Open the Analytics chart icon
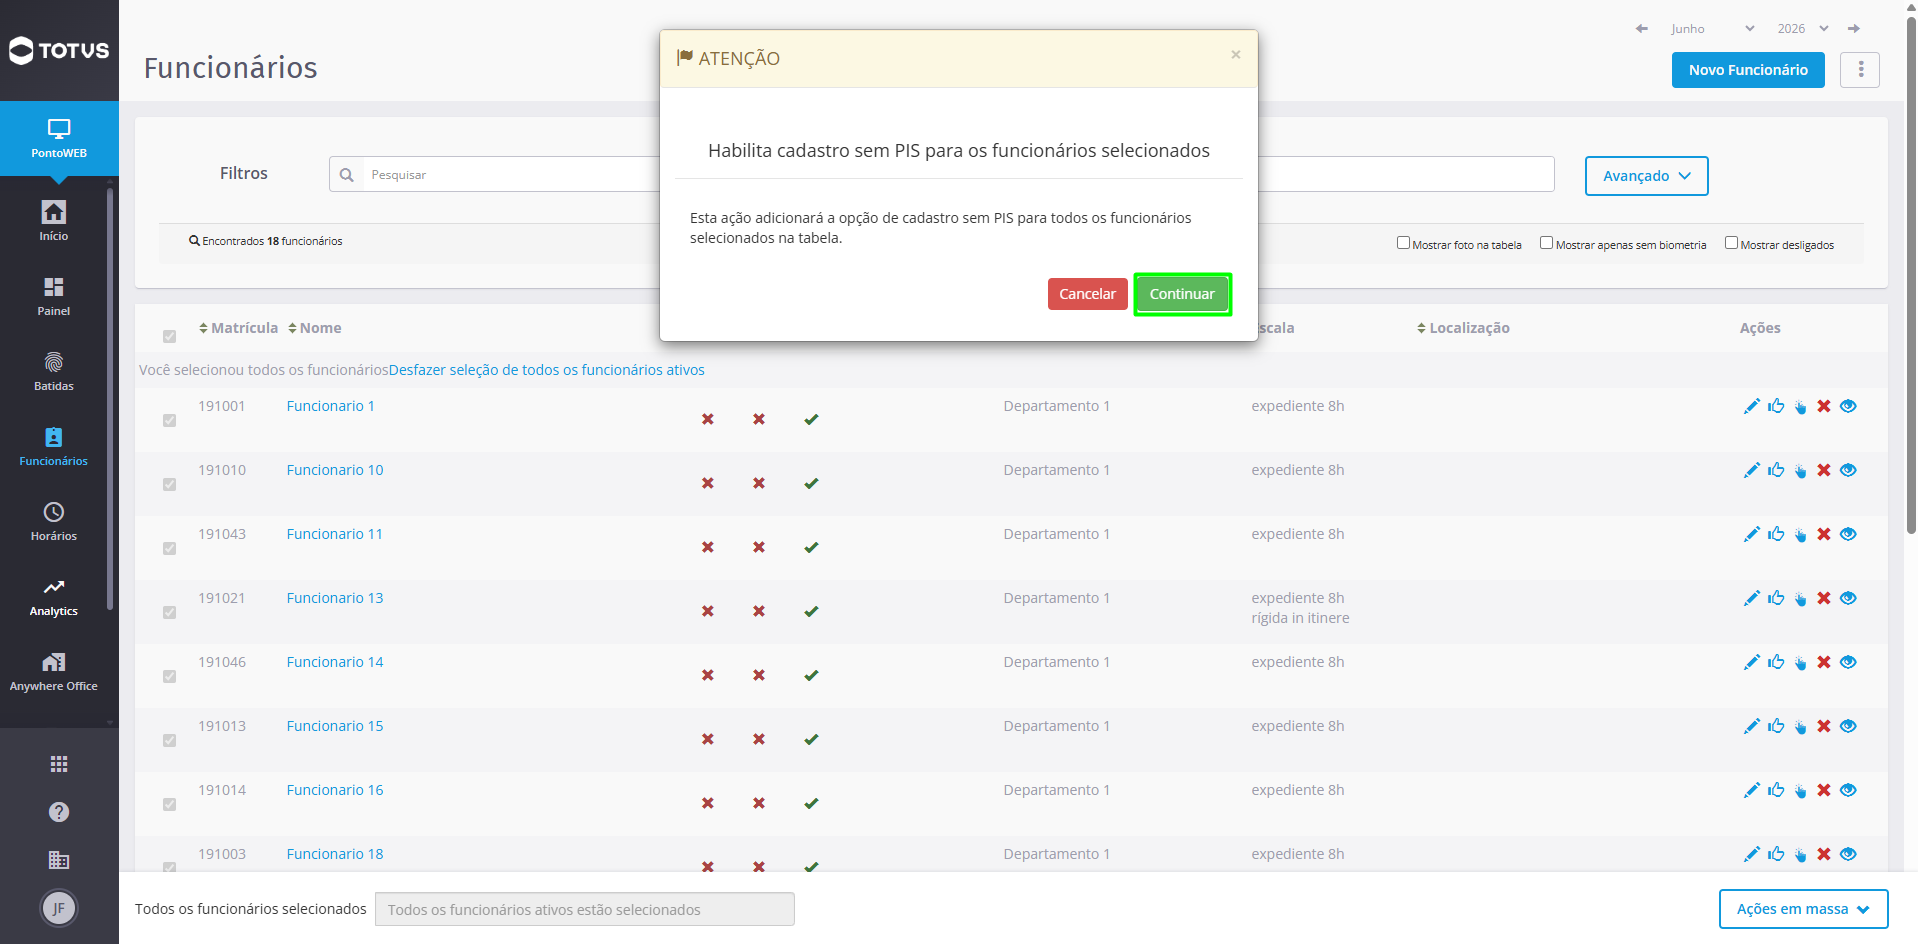This screenshot has height=944, width=1918. tap(54, 587)
